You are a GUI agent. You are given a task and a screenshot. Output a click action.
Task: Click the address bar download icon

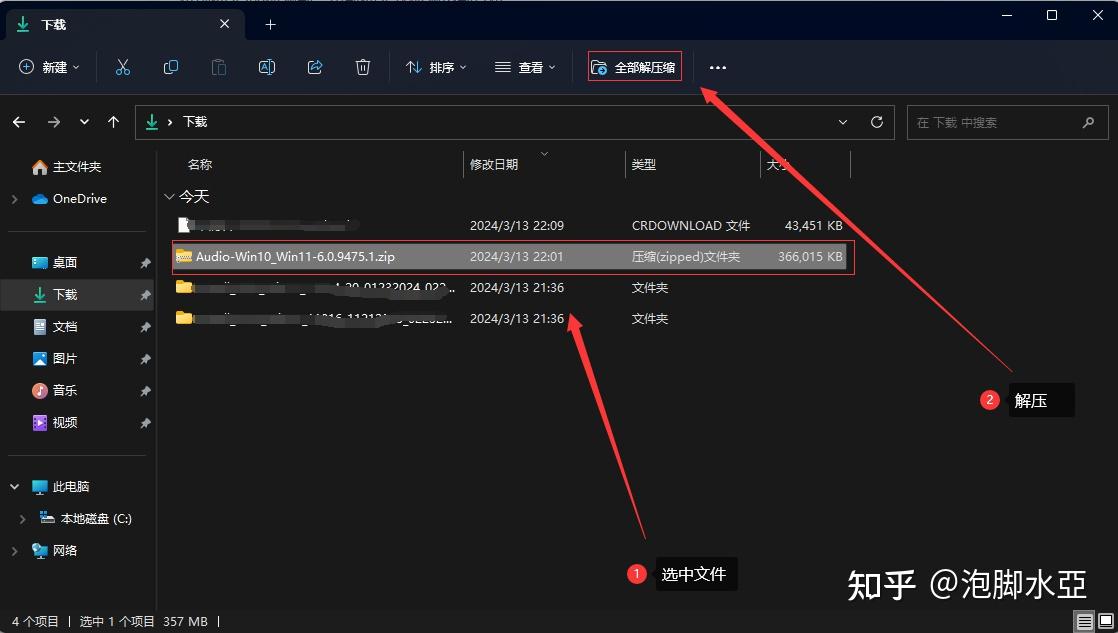(152, 122)
